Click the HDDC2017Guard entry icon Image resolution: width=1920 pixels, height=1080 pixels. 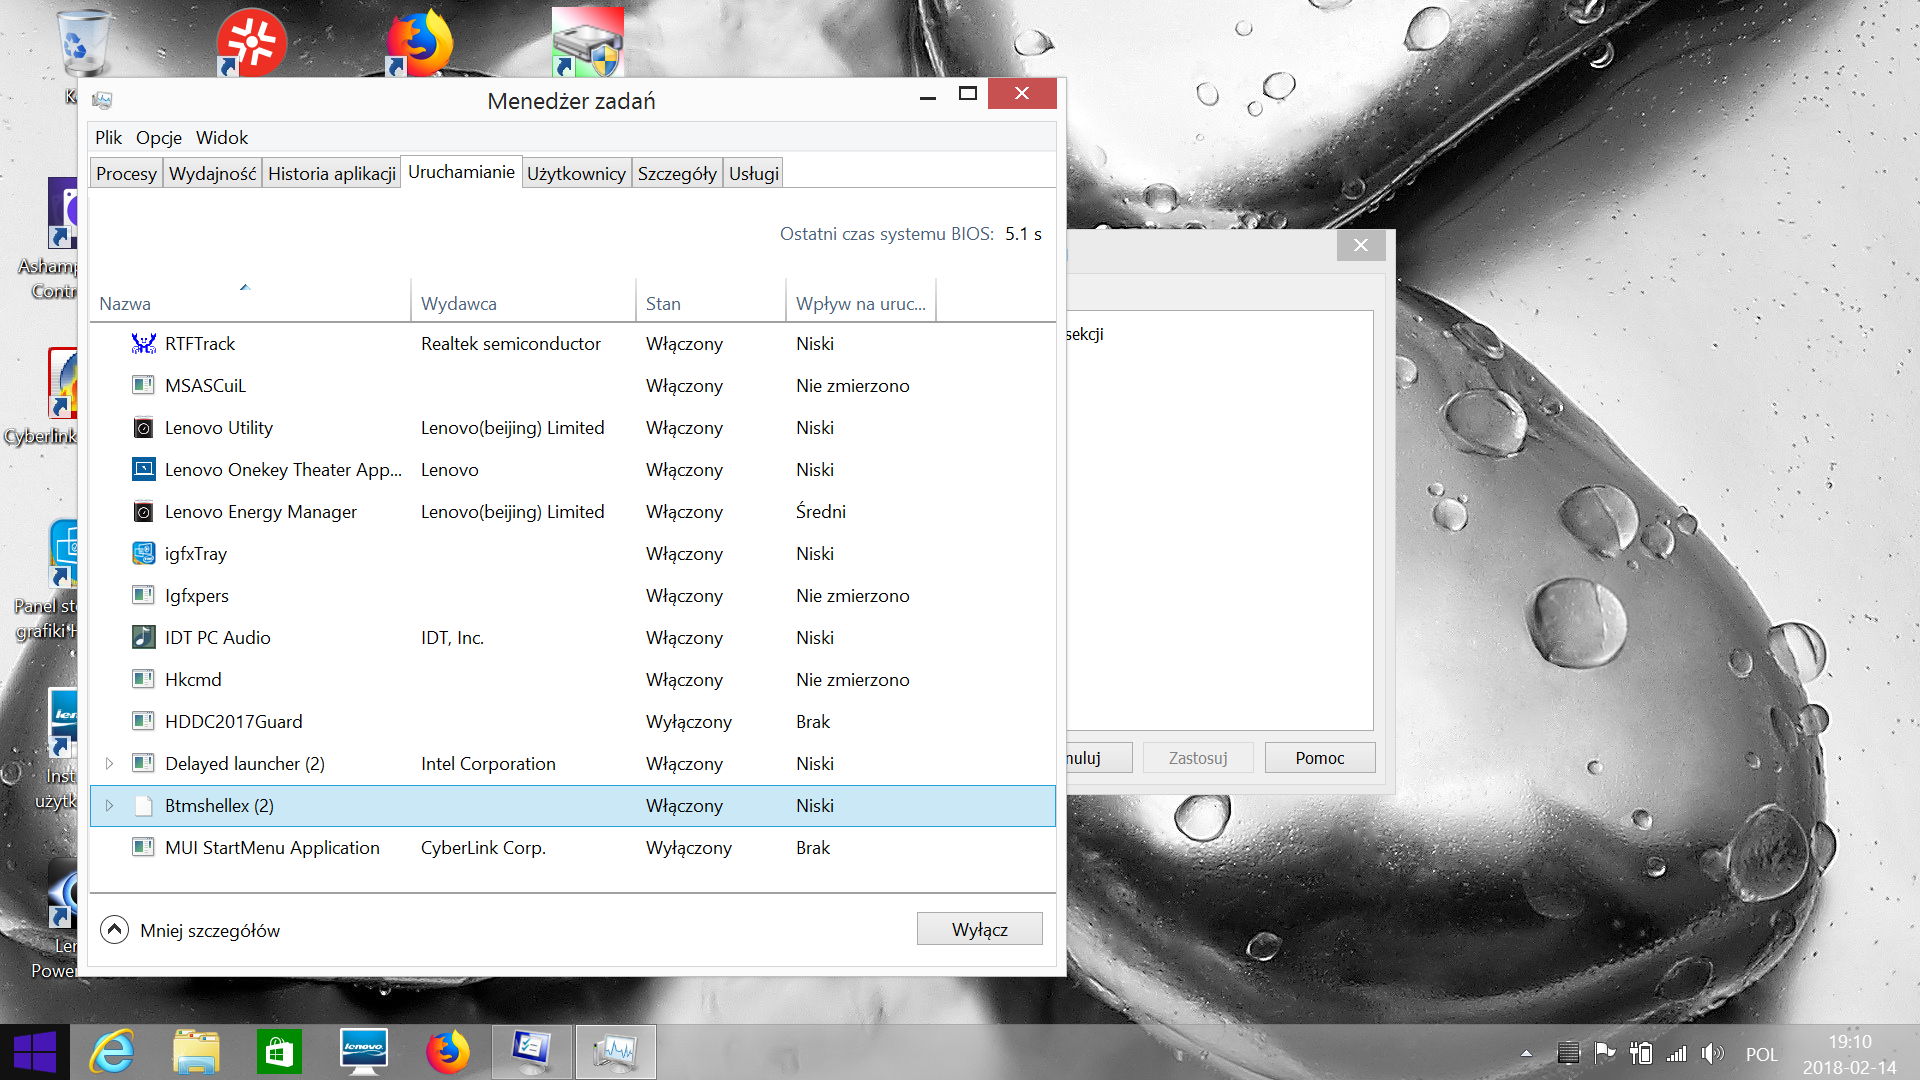point(144,721)
